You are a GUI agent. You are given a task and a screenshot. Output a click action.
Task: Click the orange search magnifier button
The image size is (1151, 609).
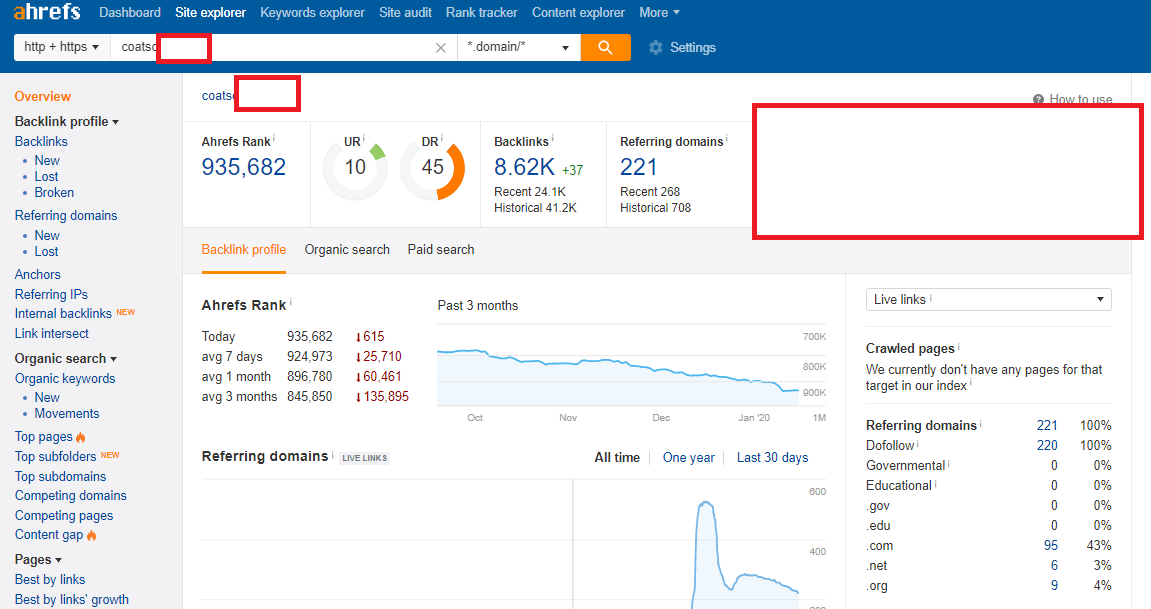[605, 47]
